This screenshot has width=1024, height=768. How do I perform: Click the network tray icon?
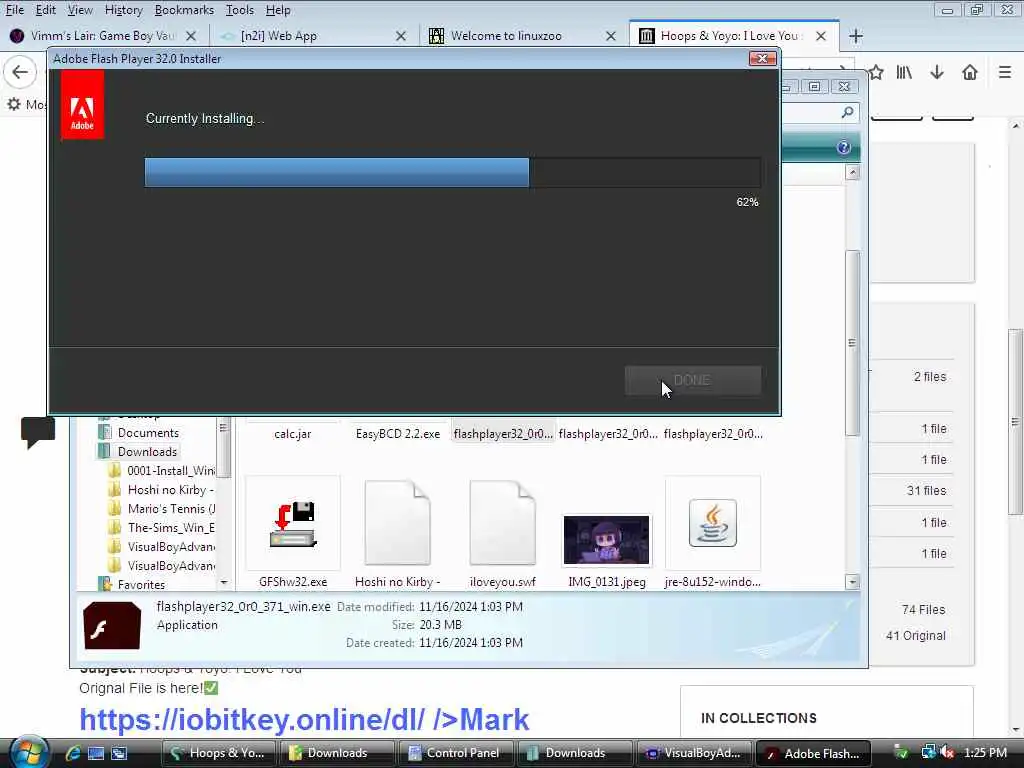[928, 752]
